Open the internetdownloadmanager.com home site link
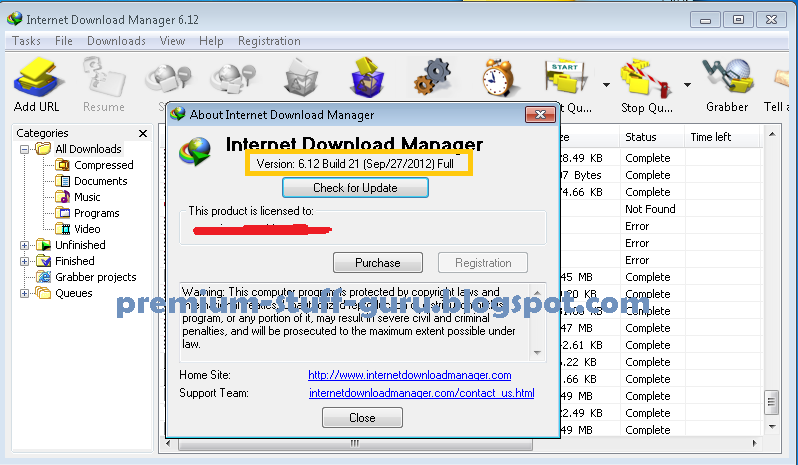 [x=410, y=375]
